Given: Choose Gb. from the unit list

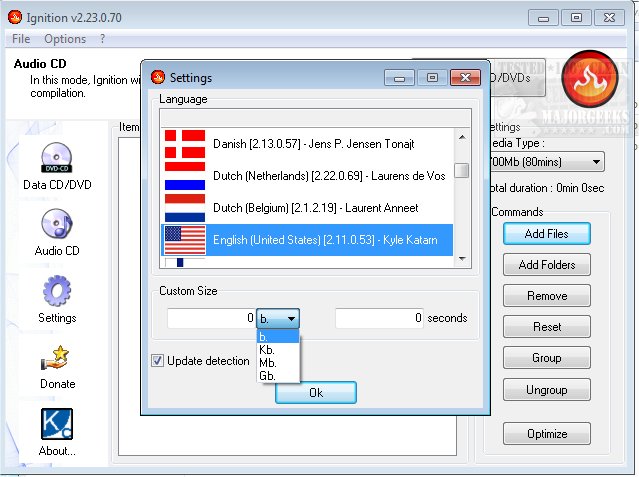Looking at the screenshot, I should coord(278,375).
